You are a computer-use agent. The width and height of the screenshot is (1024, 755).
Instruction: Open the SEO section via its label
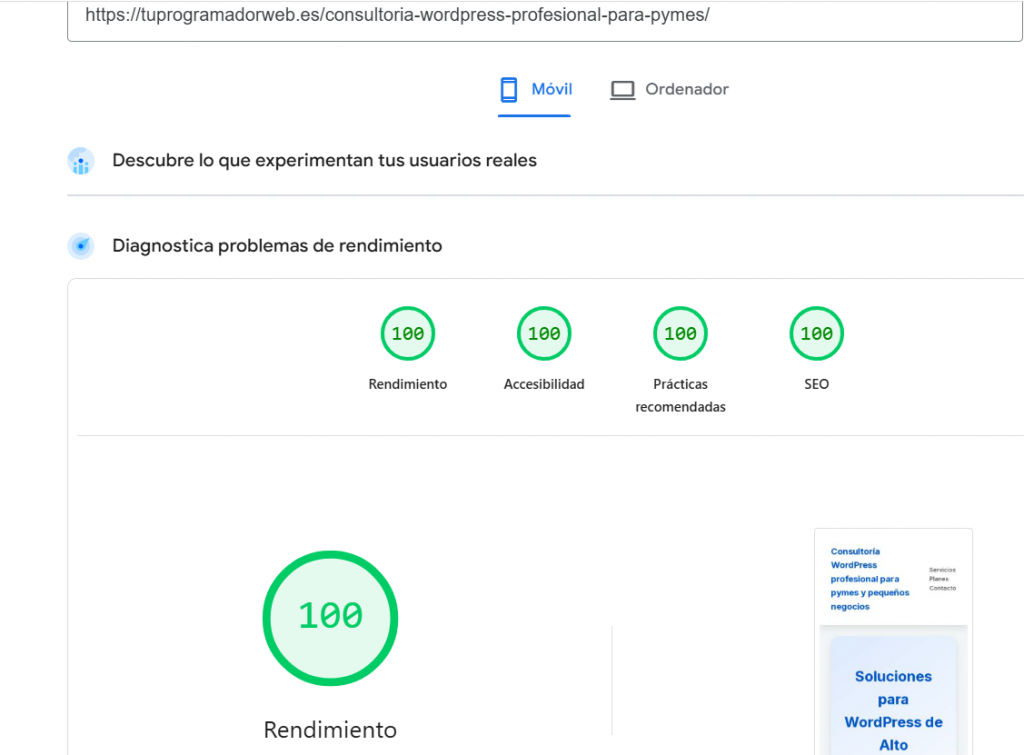point(816,384)
